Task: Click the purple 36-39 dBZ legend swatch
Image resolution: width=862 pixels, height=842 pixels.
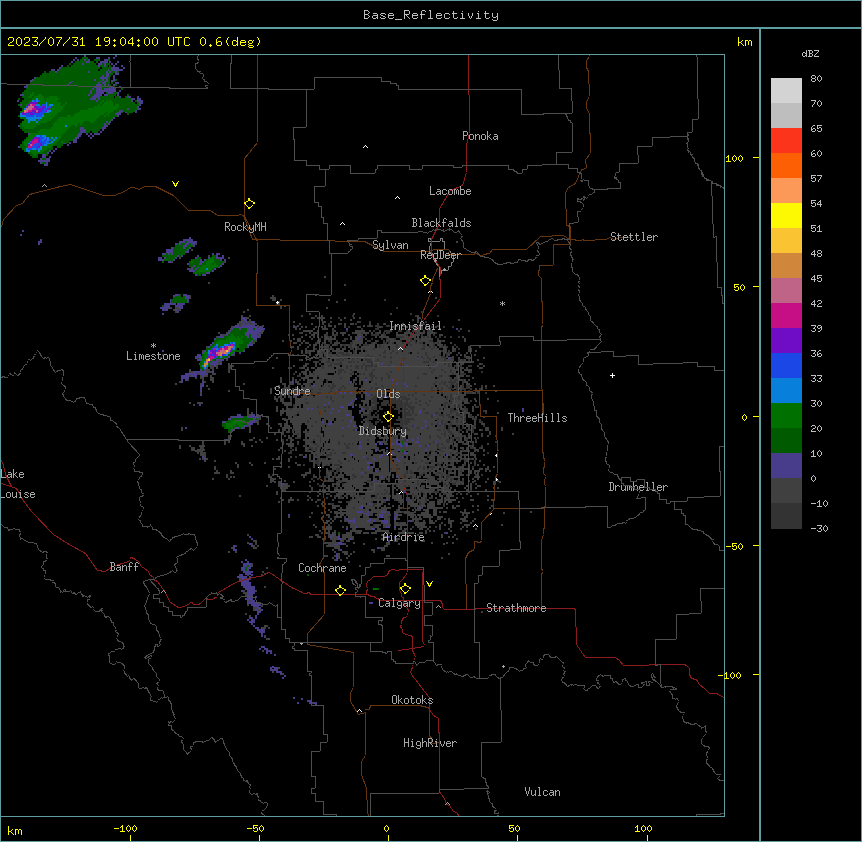Action: coord(786,341)
